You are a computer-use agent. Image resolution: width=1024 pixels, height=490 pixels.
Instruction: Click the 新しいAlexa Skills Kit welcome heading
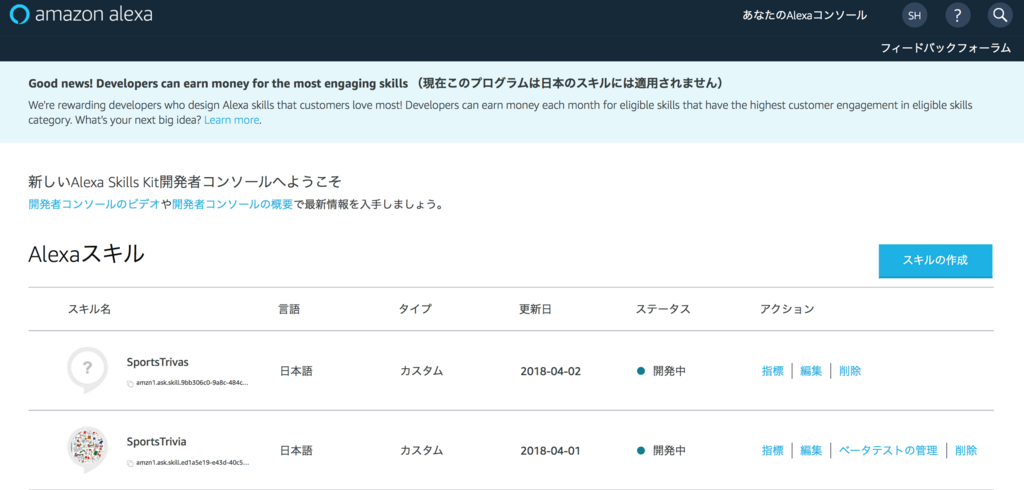[x=185, y=181]
